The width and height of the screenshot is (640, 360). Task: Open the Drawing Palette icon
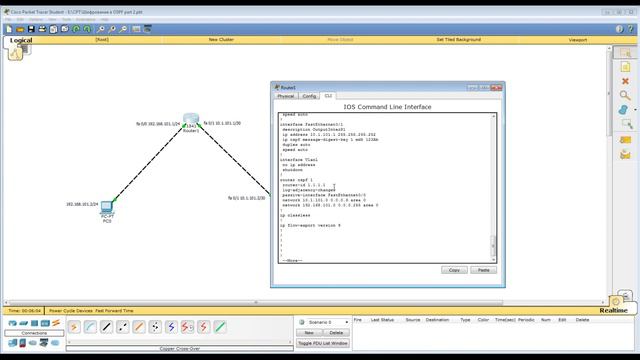click(x=136, y=29)
